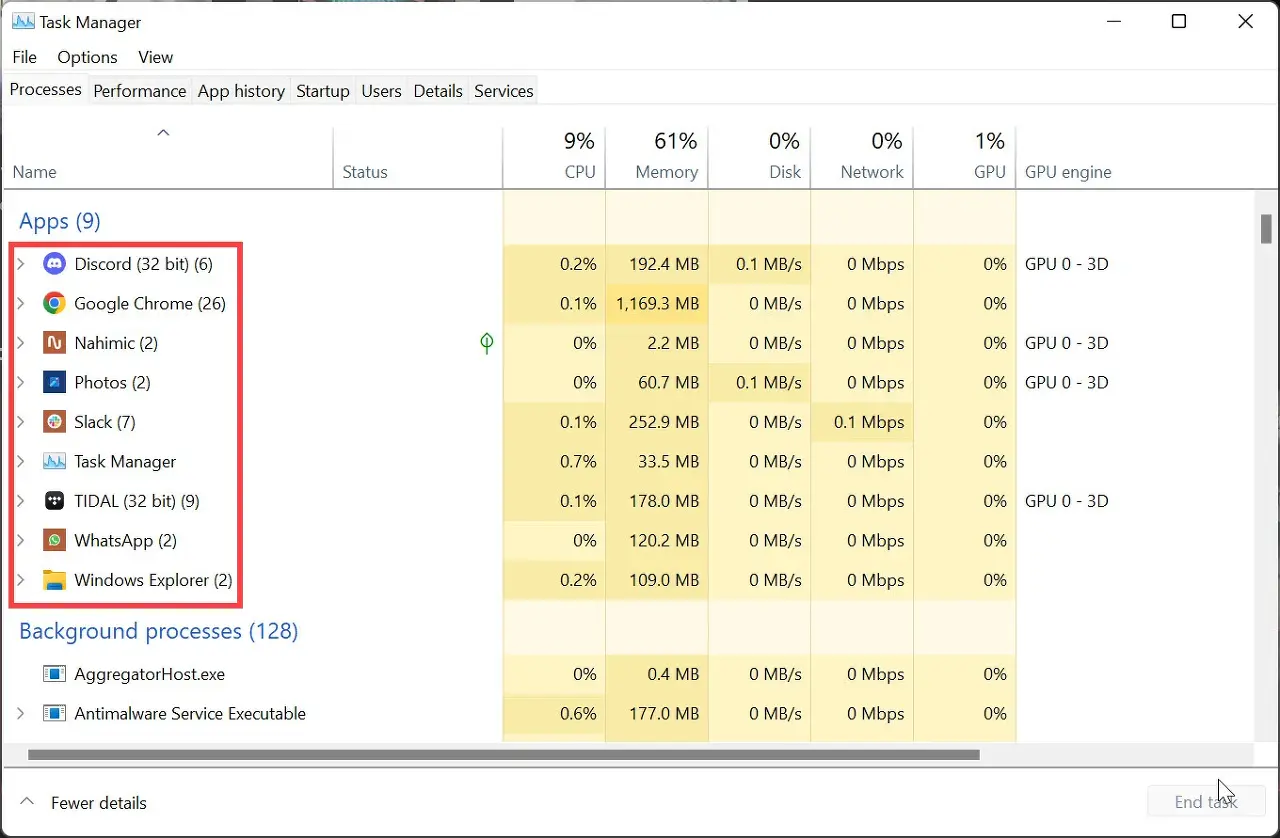This screenshot has height=838, width=1280.
Task: Switch to the Details tab
Action: [x=438, y=91]
